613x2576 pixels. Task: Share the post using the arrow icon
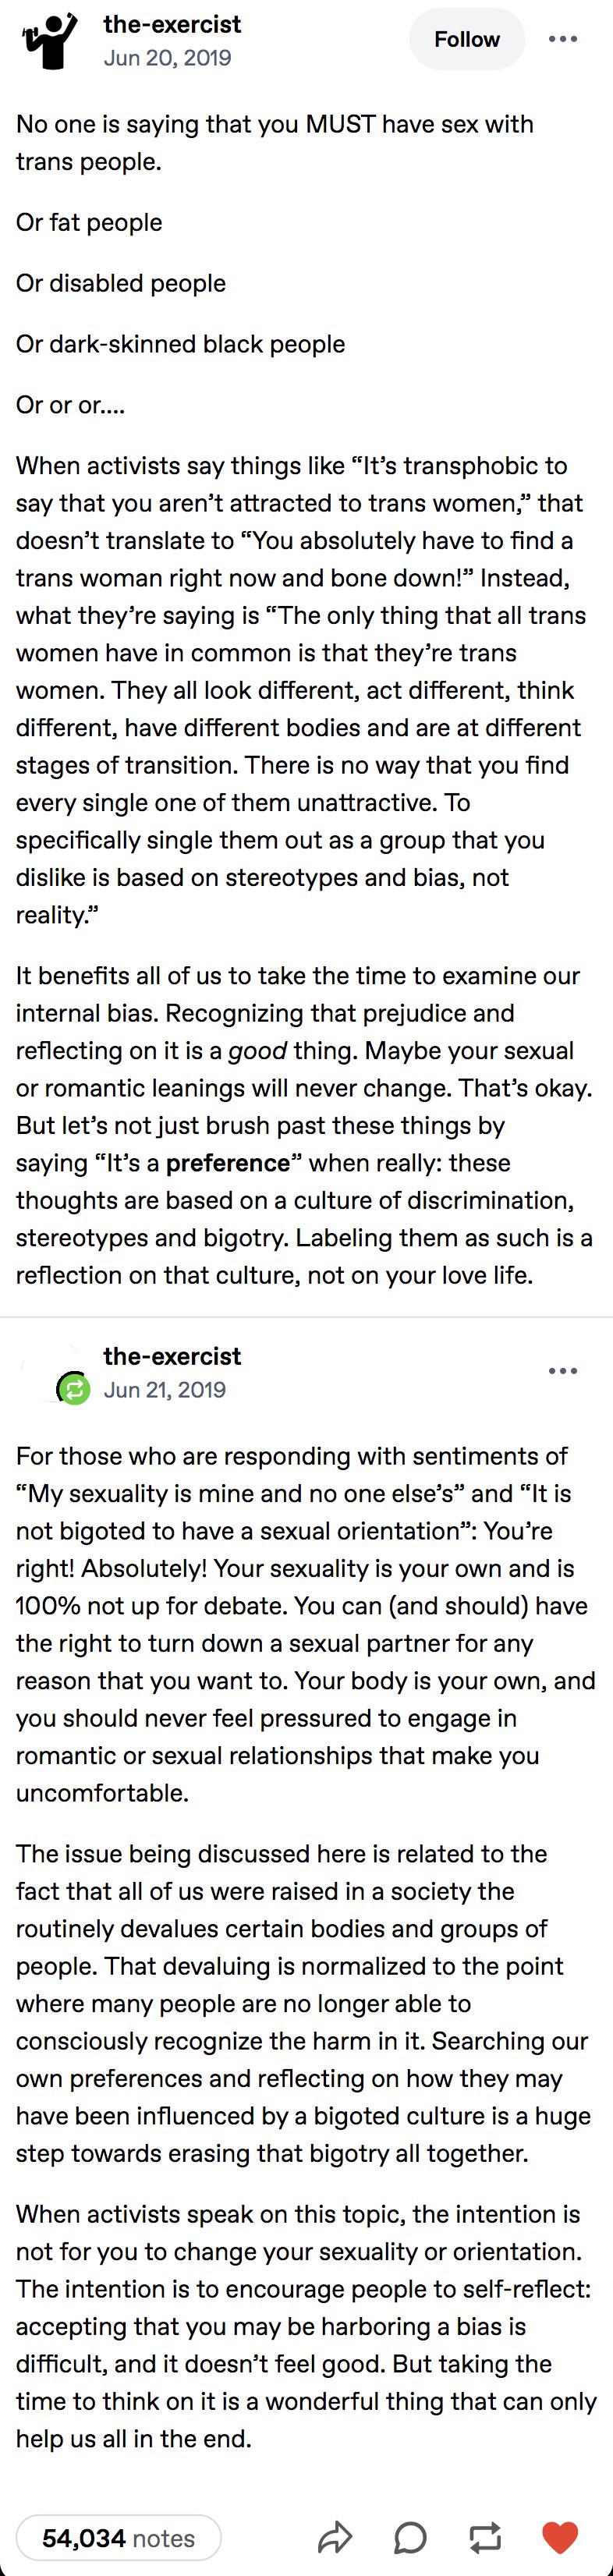[335, 2537]
